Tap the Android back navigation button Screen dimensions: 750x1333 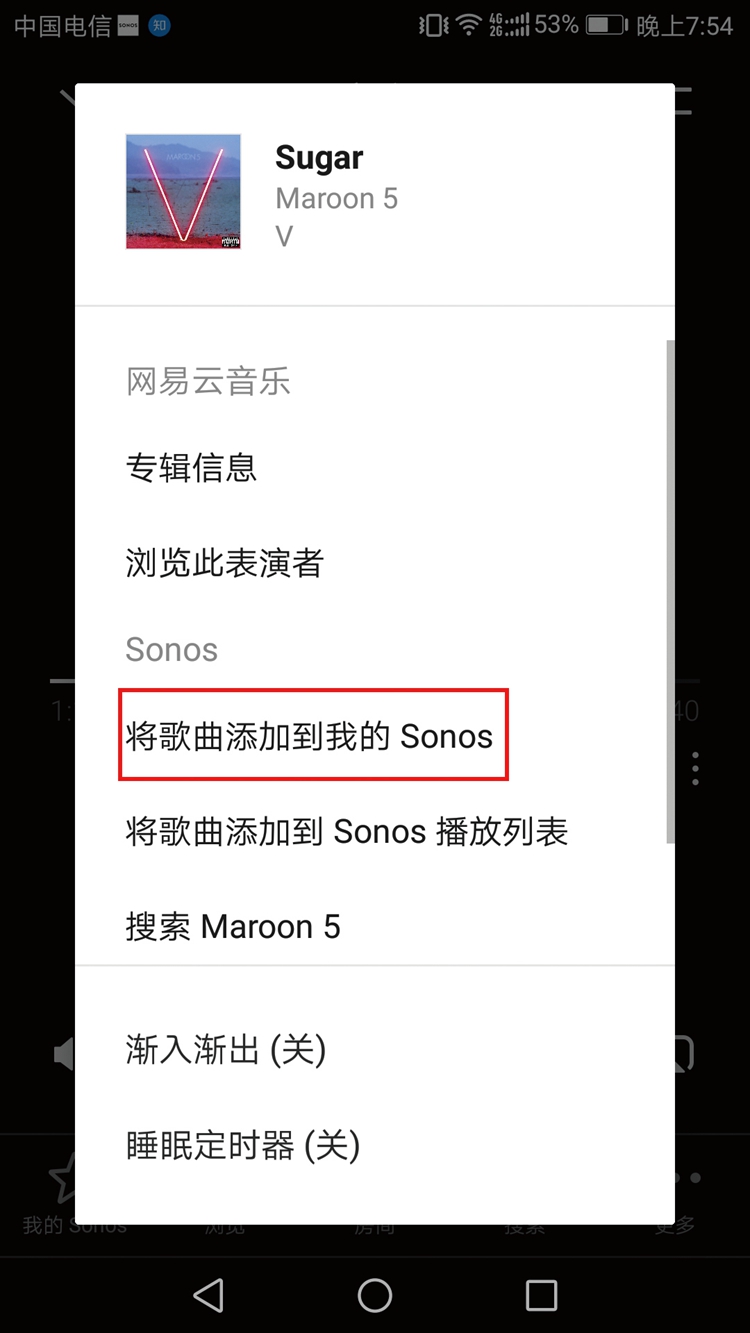click(x=208, y=1295)
